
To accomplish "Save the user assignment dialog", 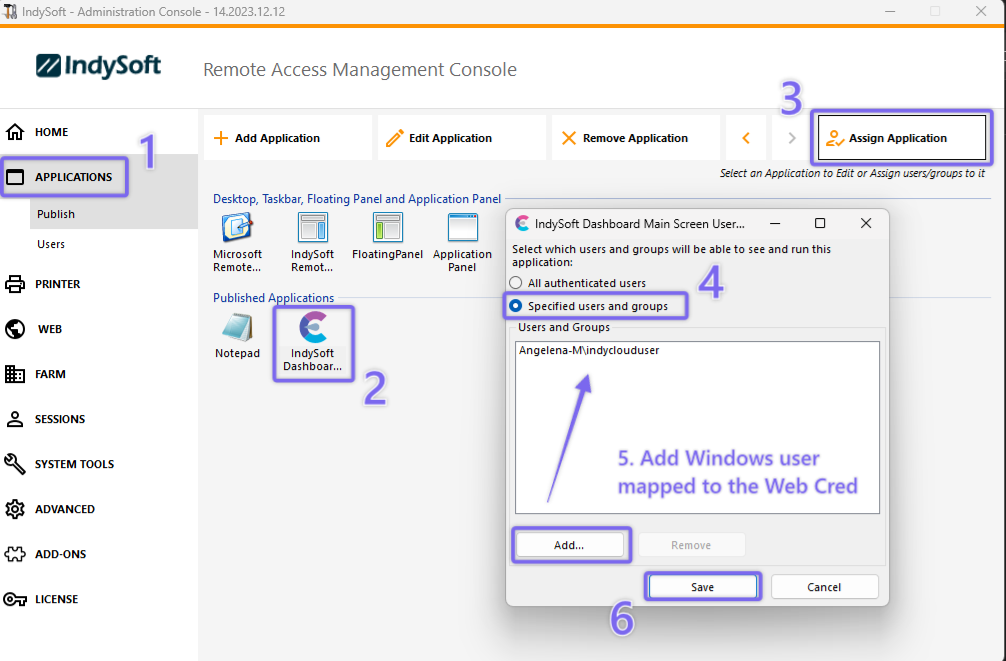I will [x=703, y=587].
